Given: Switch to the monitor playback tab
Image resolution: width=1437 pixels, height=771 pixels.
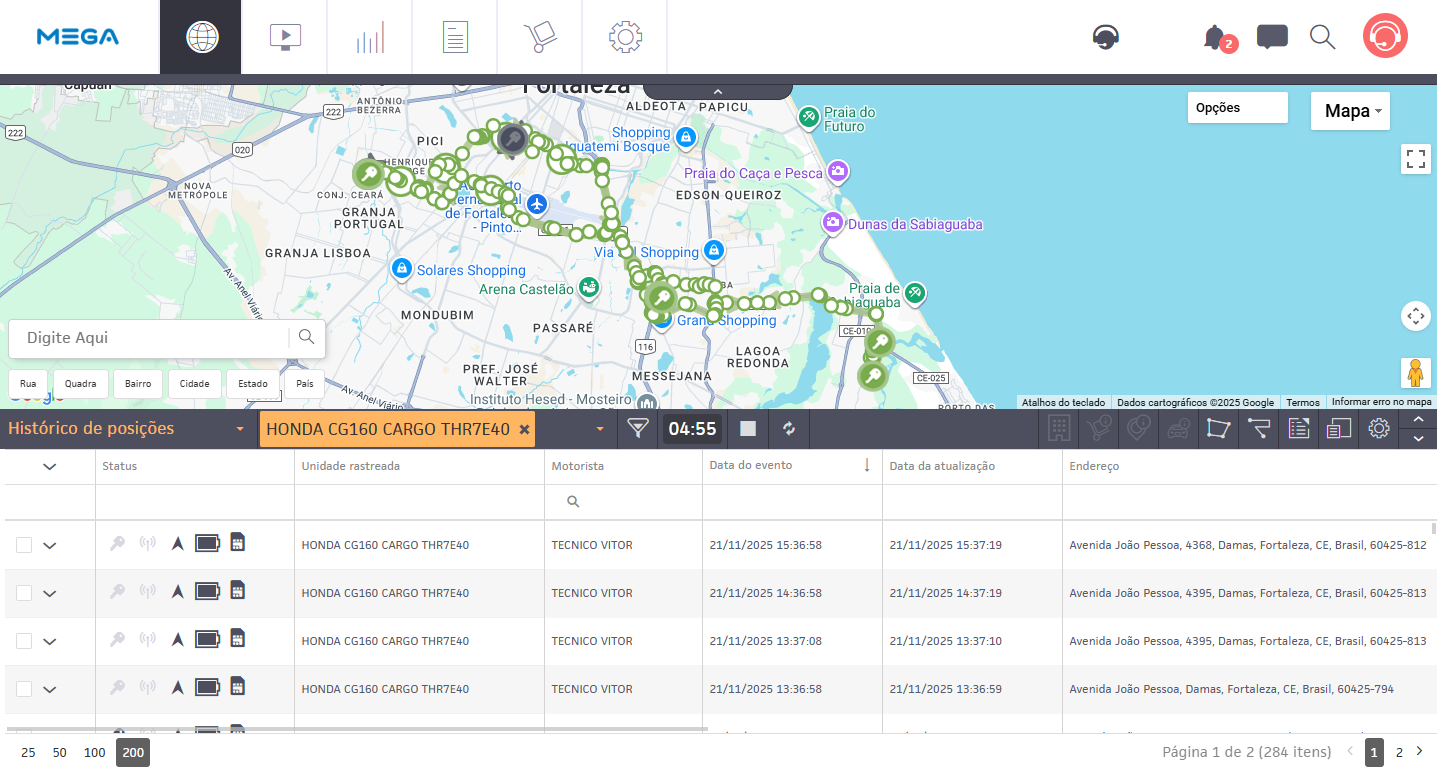Looking at the screenshot, I should coord(285,37).
